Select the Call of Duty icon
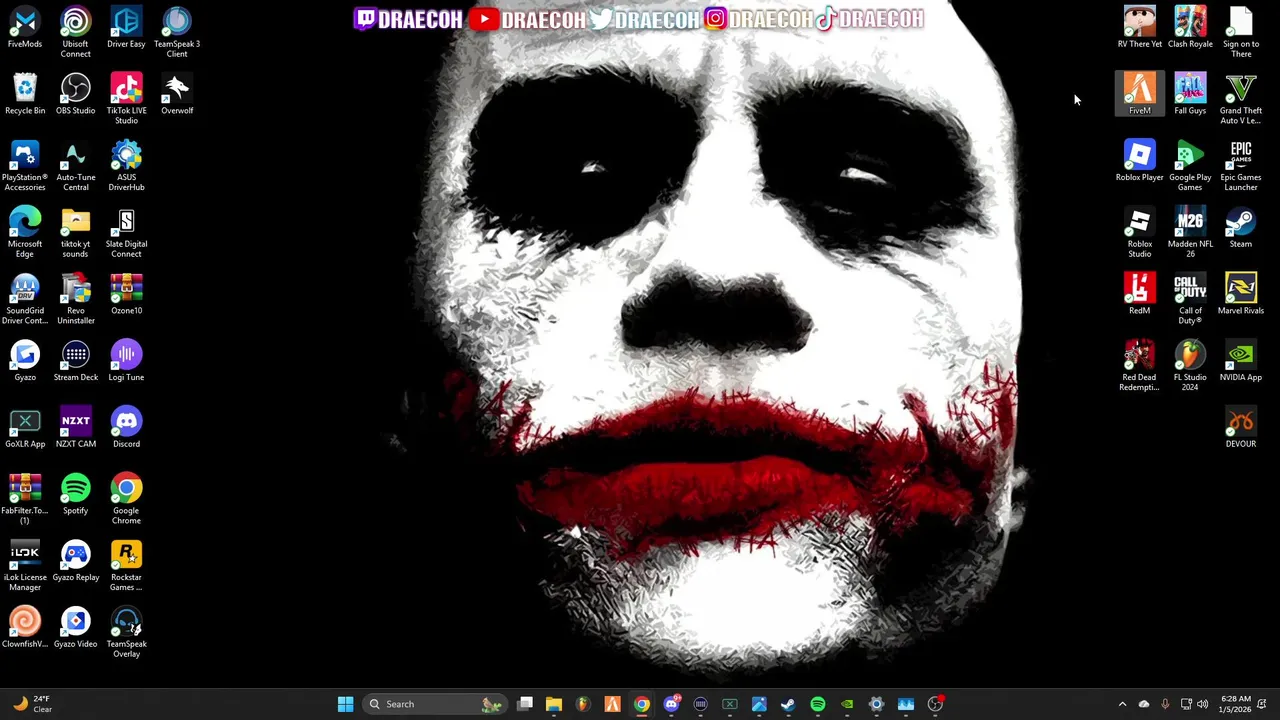Viewport: 1280px width, 720px height. click(1190, 299)
